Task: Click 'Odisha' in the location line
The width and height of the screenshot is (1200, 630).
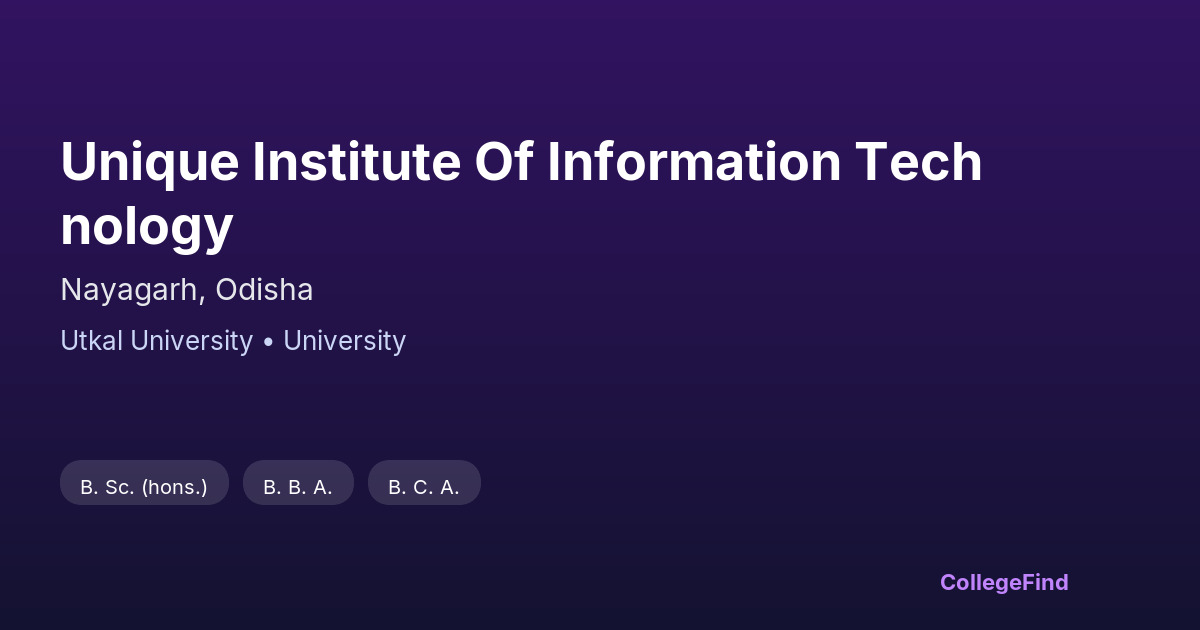Action: pos(264,290)
